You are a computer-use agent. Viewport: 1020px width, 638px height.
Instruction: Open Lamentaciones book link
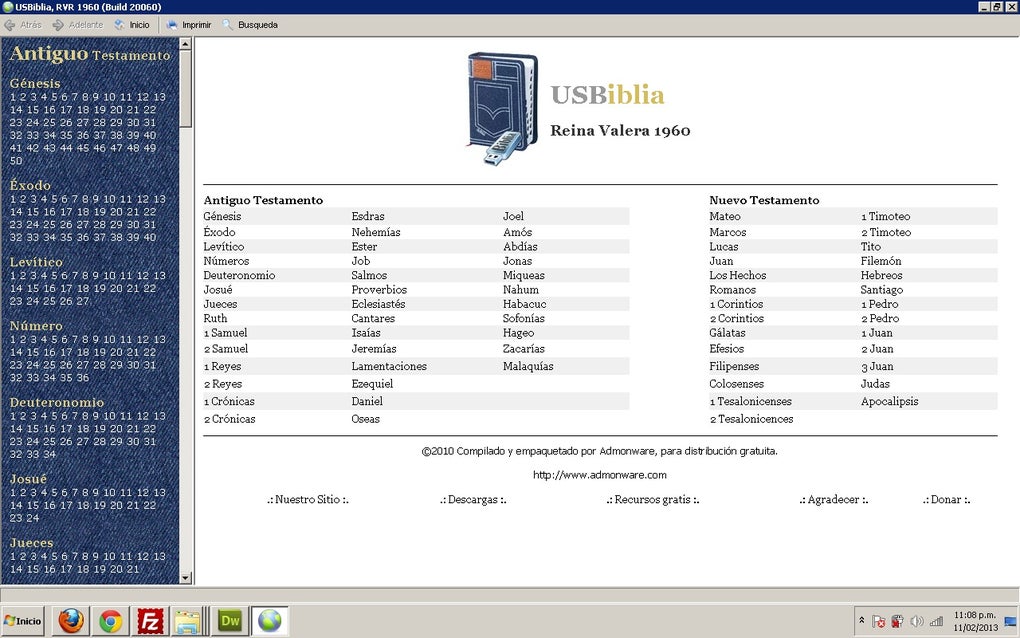coord(389,367)
